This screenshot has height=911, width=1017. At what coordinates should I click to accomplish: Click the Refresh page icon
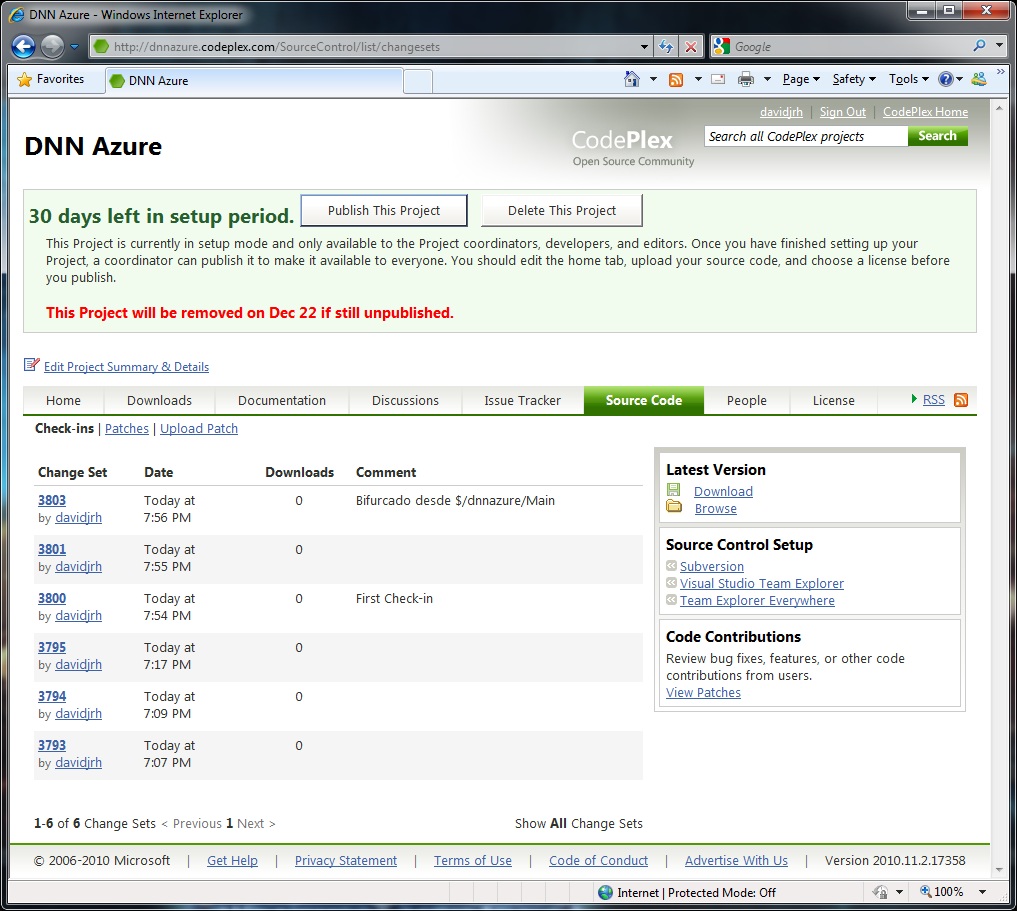[x=666, y=47]
